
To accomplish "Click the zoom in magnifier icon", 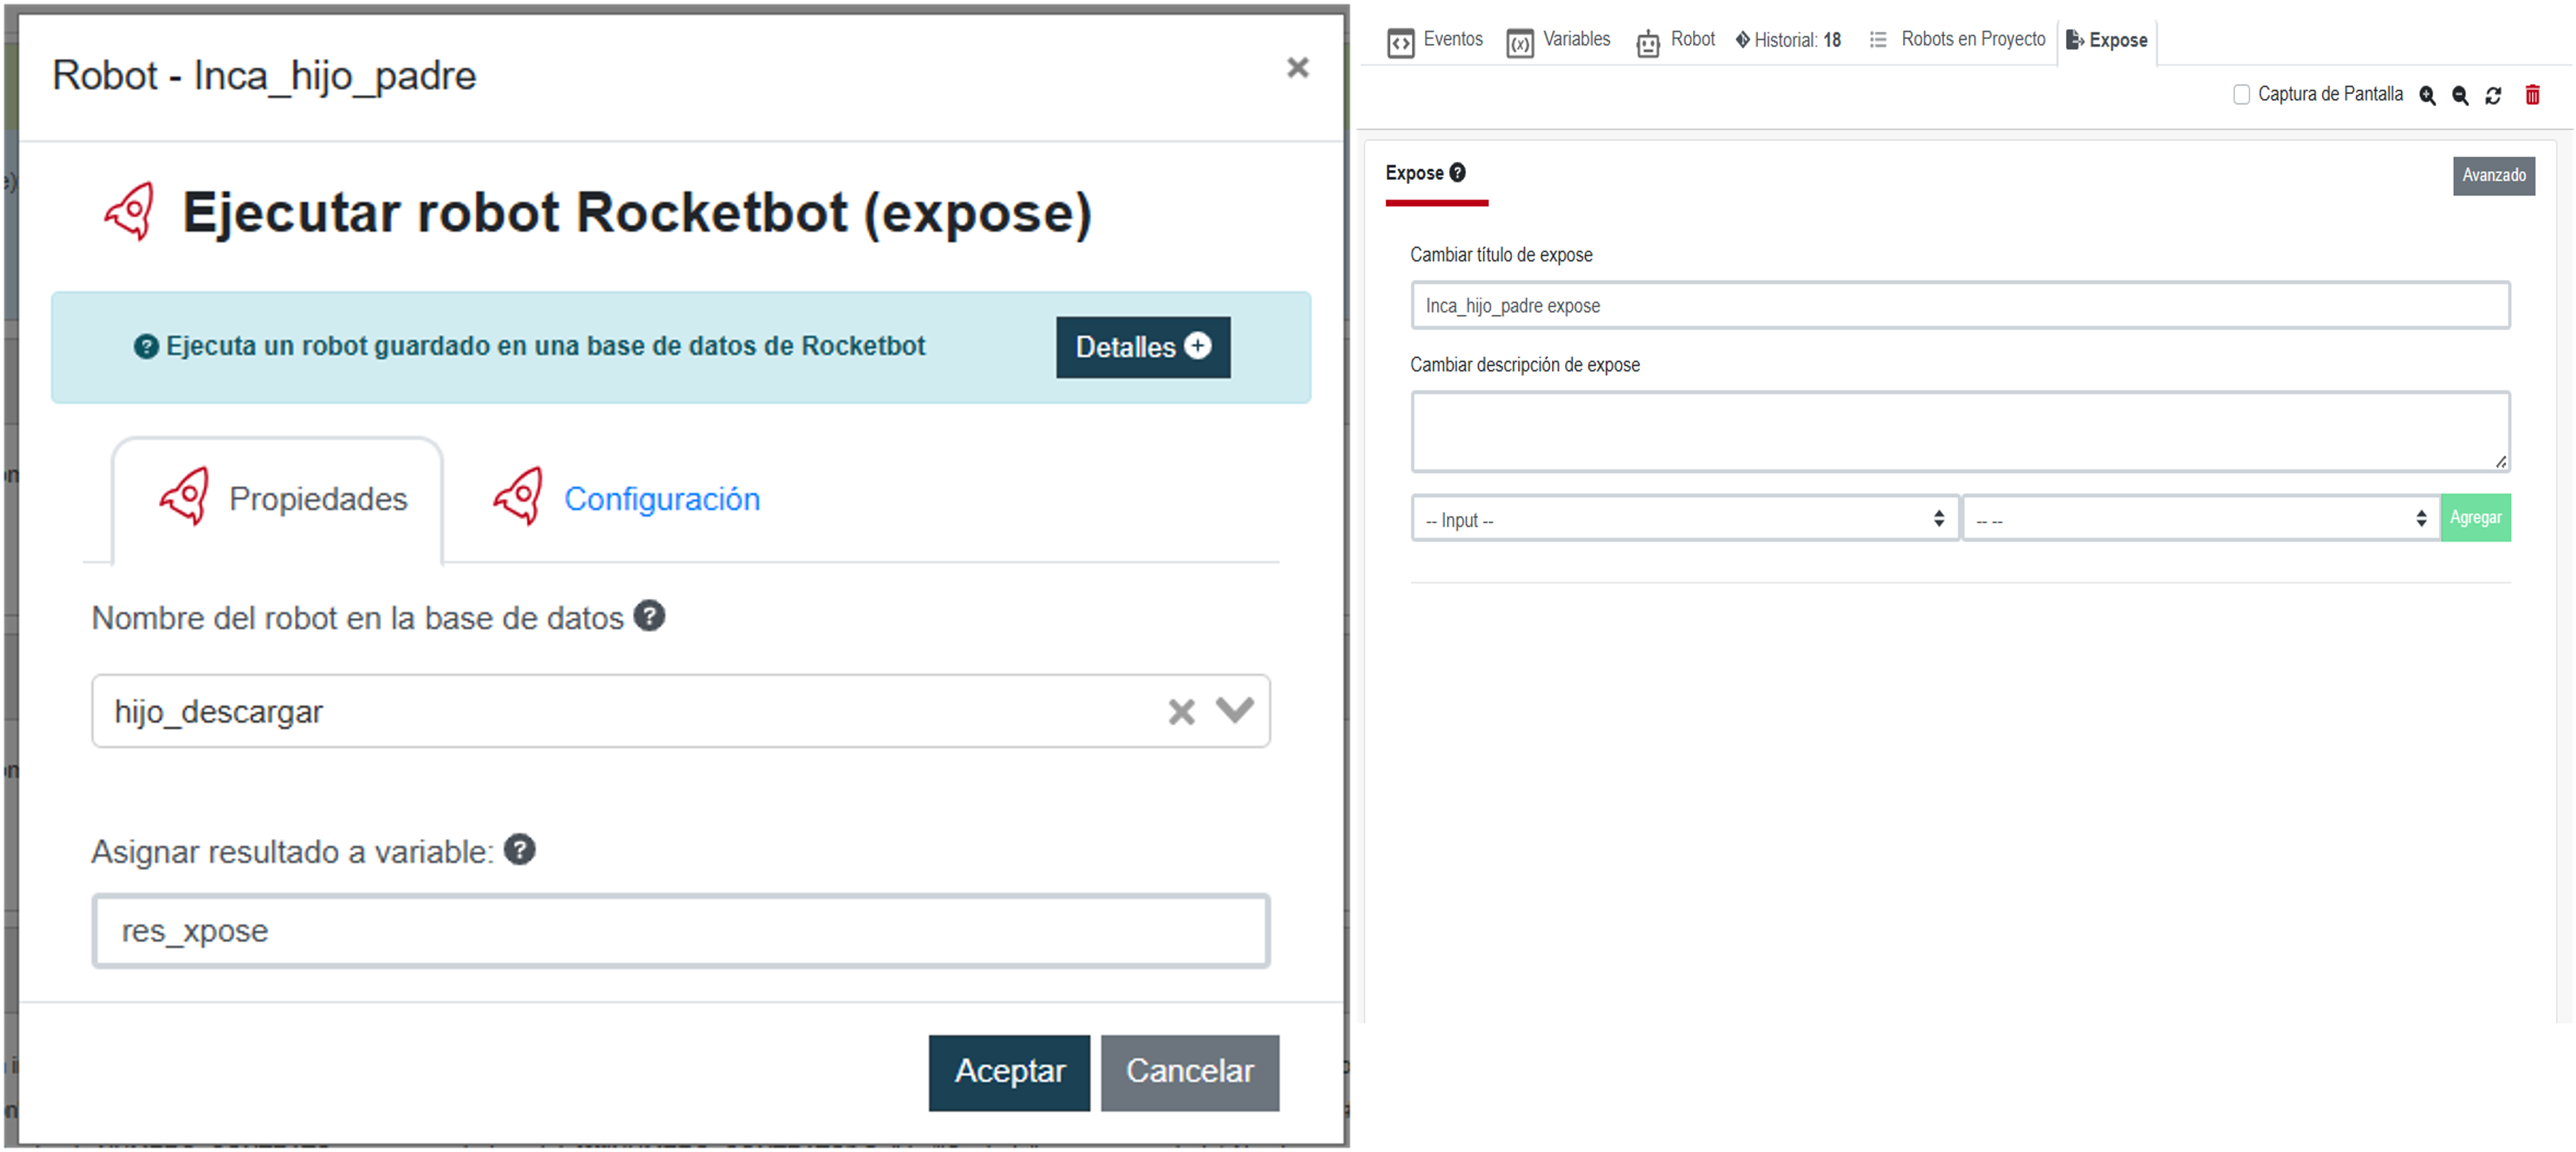I will (x=2427, y=95).
